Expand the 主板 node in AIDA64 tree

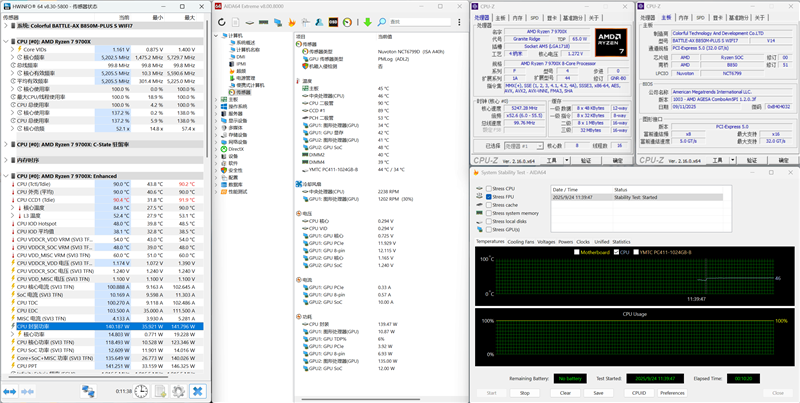tap(216, 99)
